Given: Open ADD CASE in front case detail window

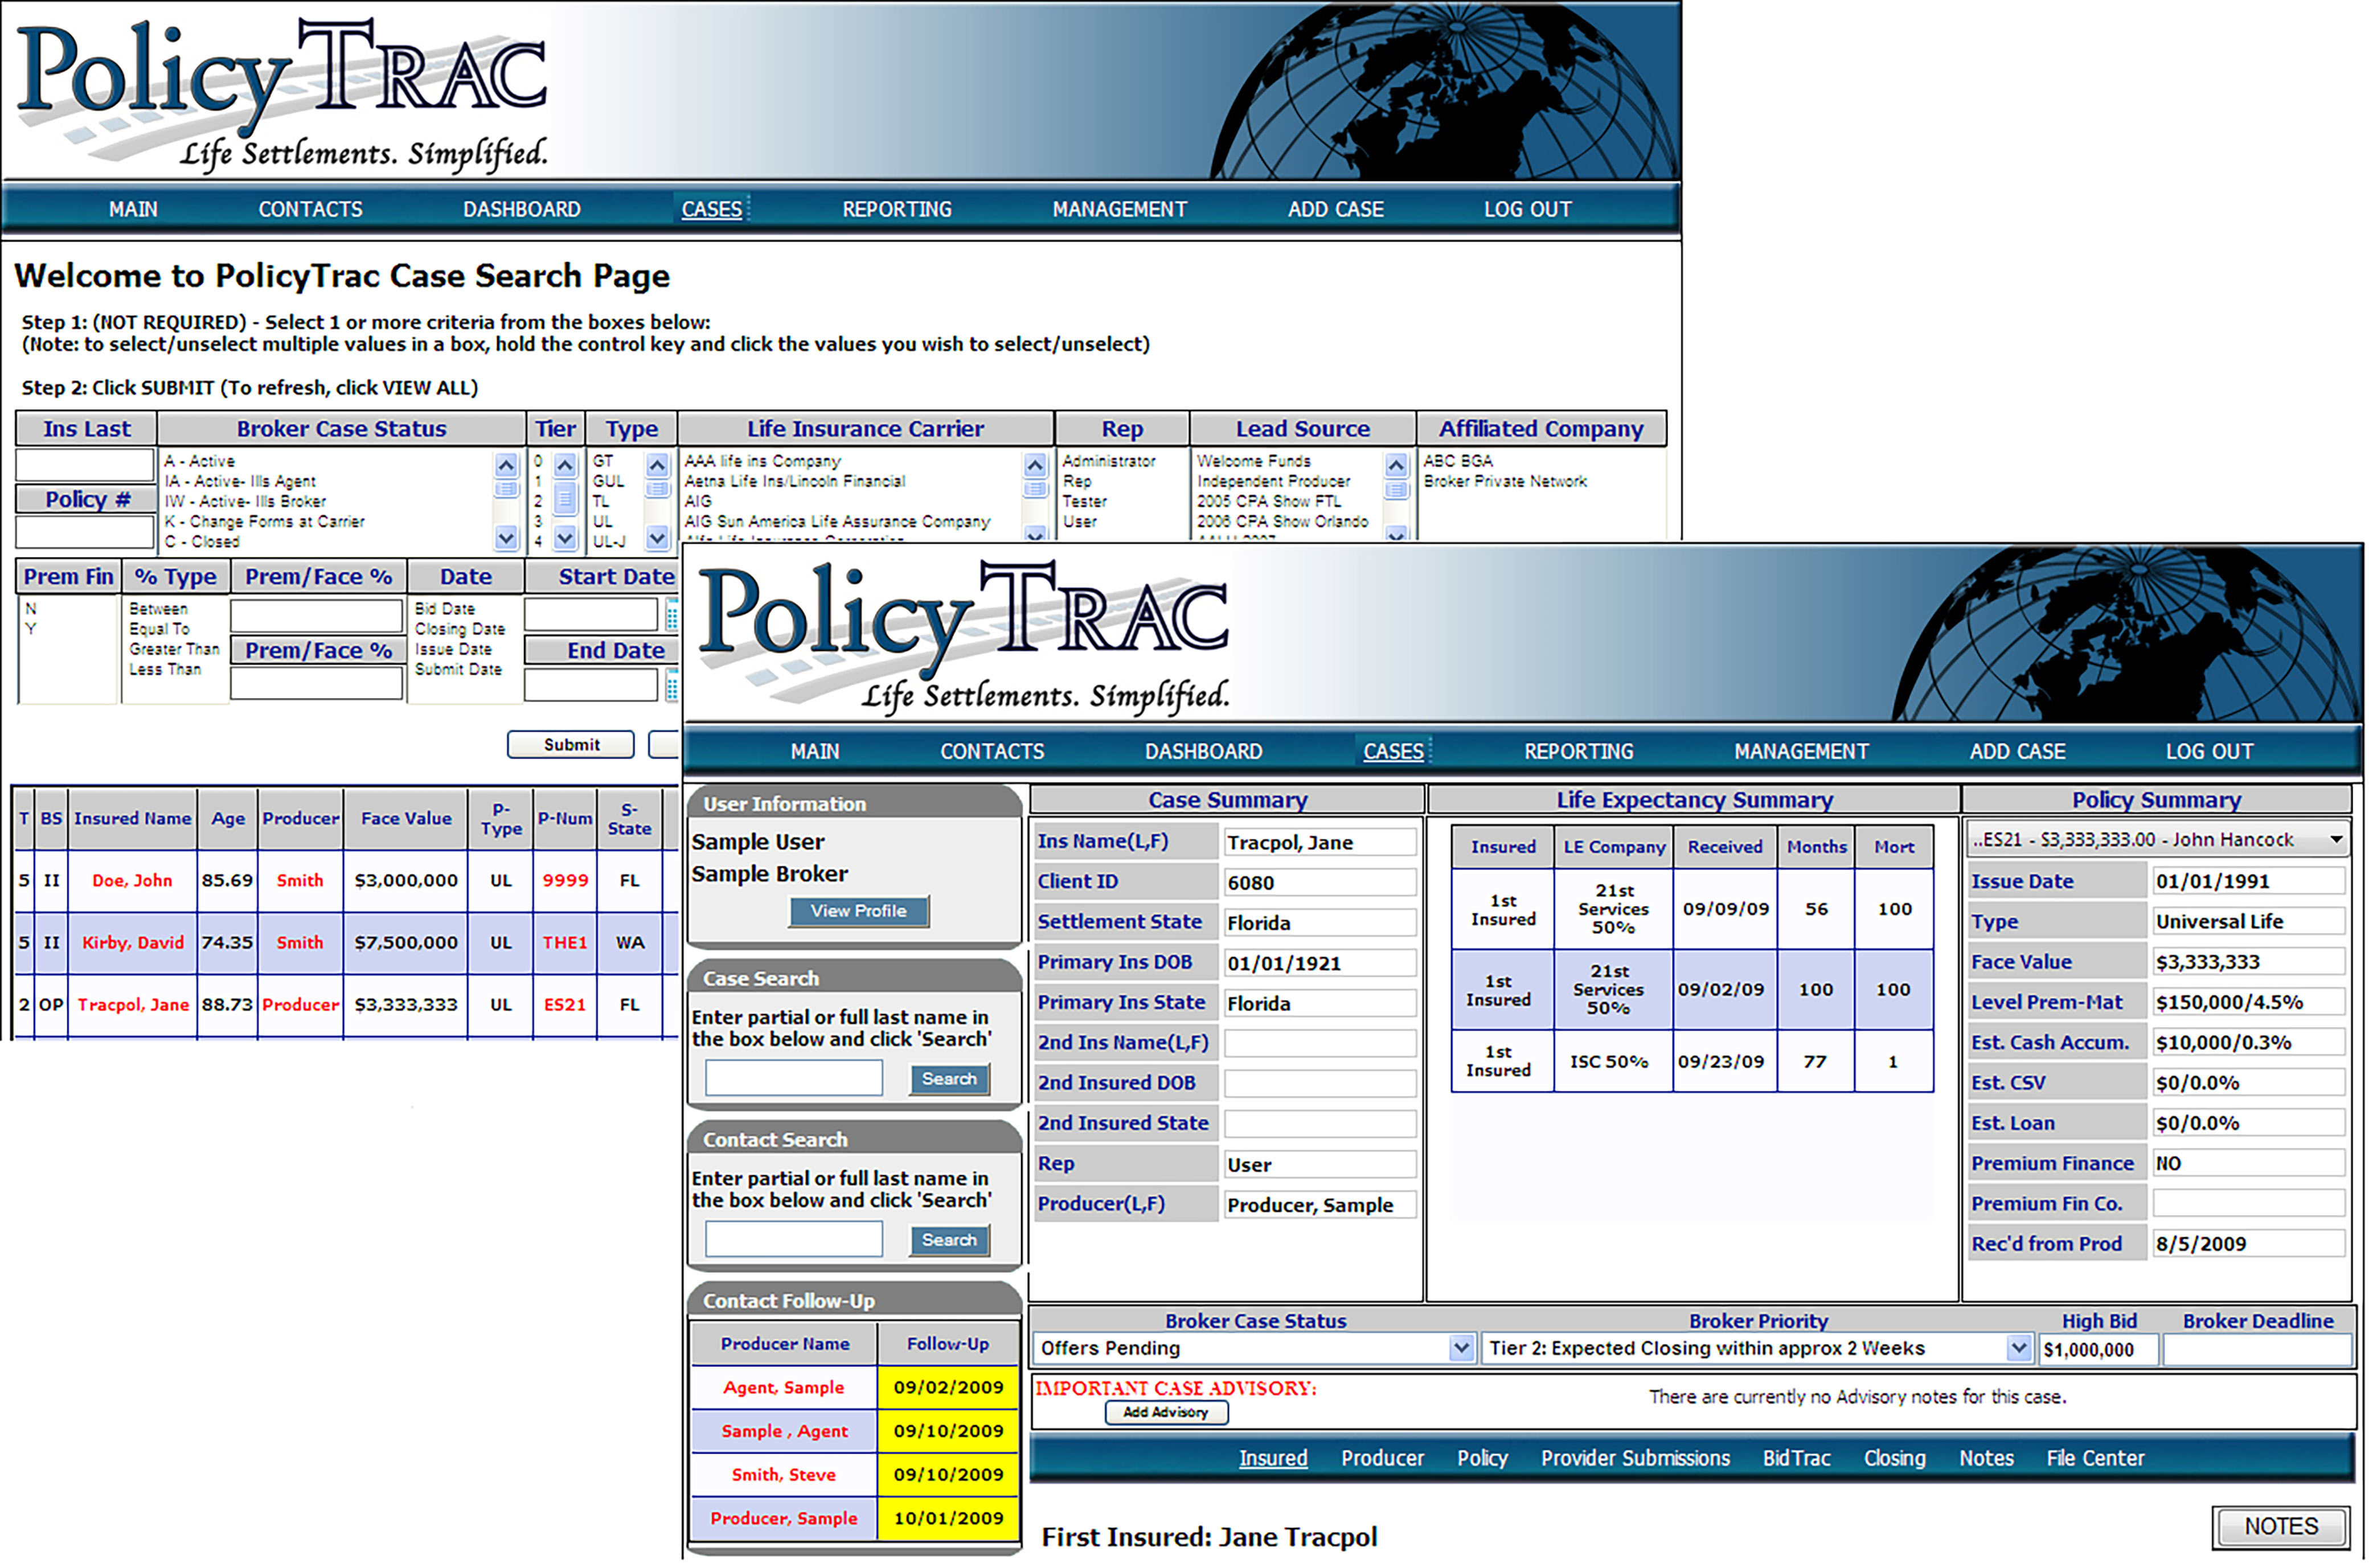Looking at the screenshot, I should pyautogui.click(x=2017, y=752).
